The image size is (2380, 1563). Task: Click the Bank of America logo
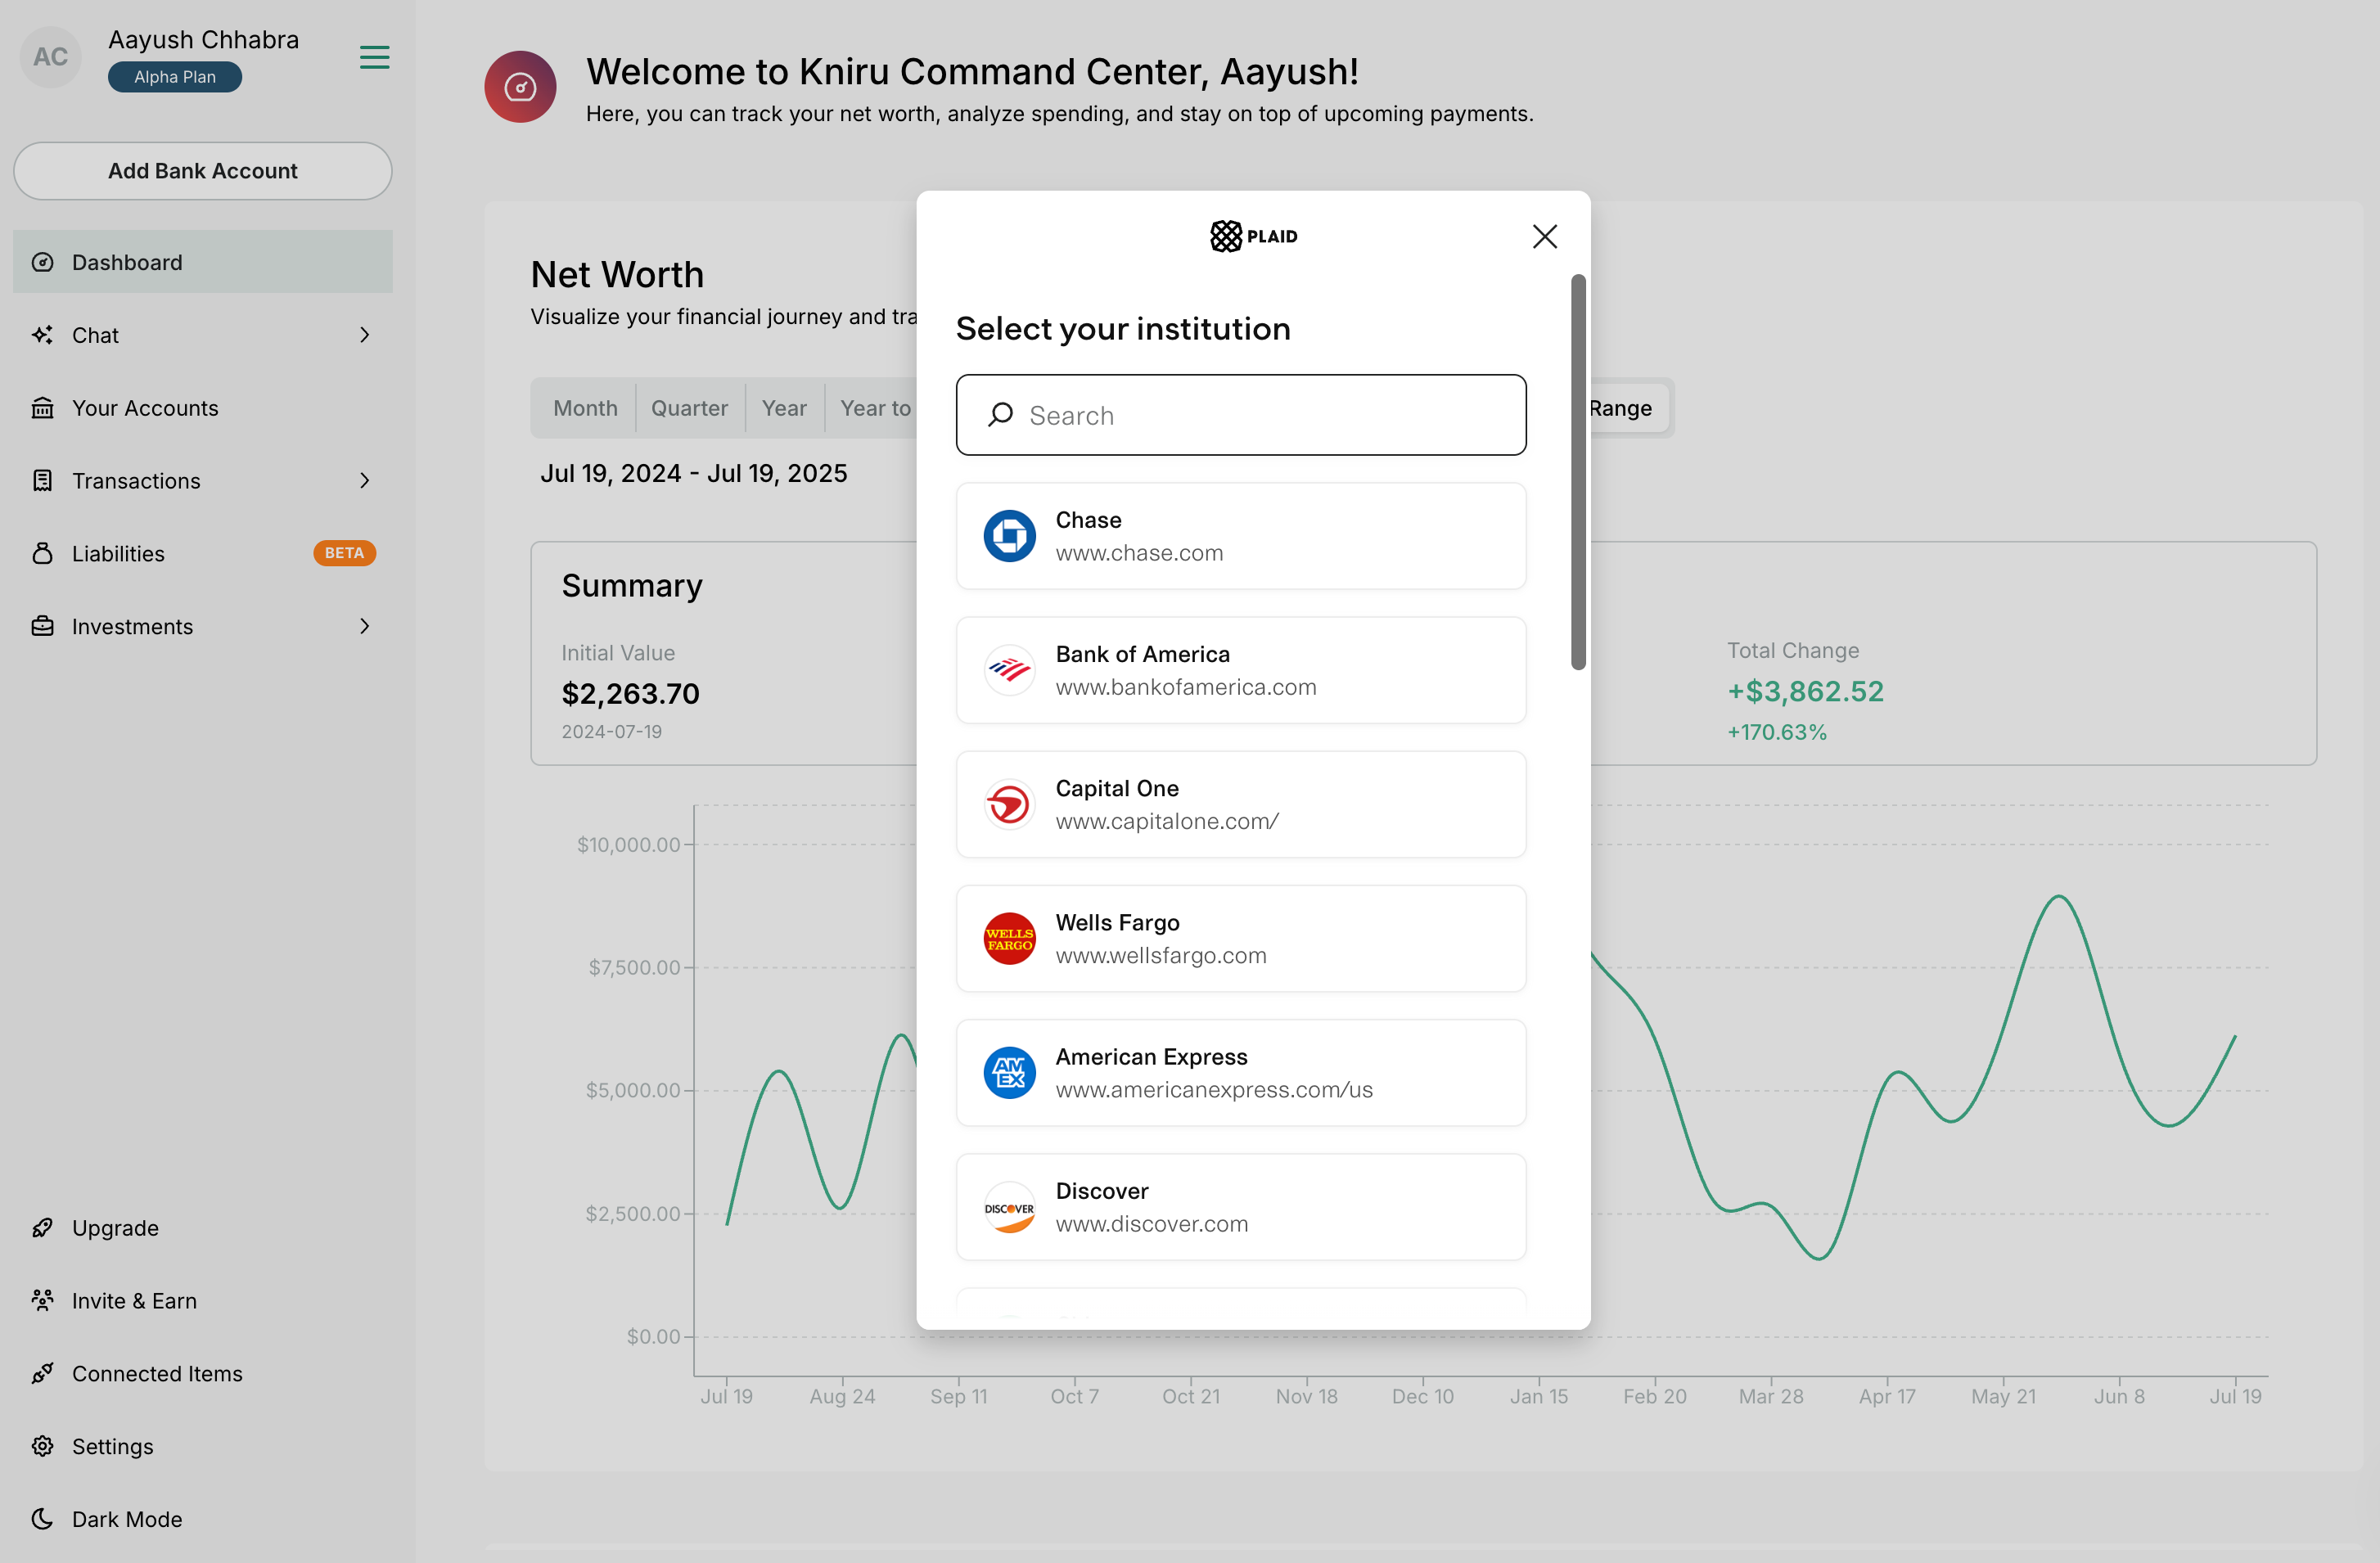tap(1009, 670)
